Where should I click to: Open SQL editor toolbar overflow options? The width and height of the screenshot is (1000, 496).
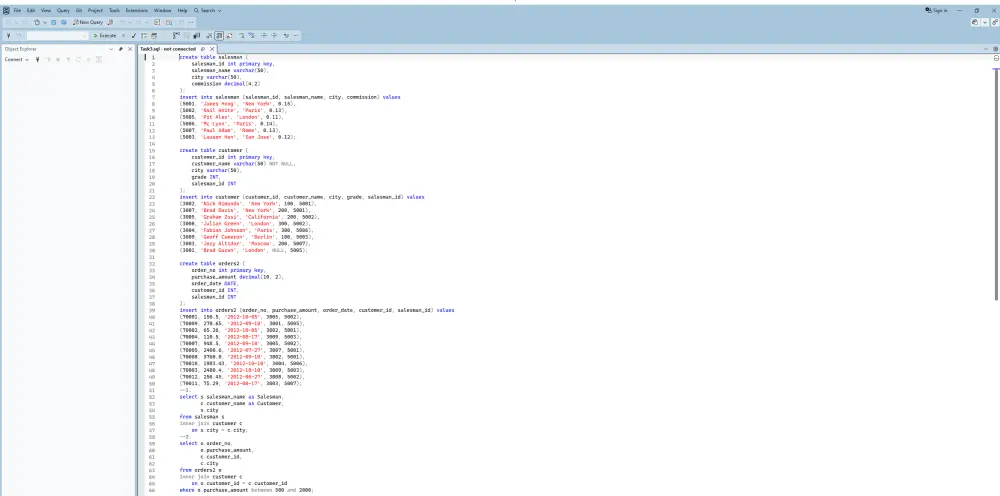click(296, 36)
